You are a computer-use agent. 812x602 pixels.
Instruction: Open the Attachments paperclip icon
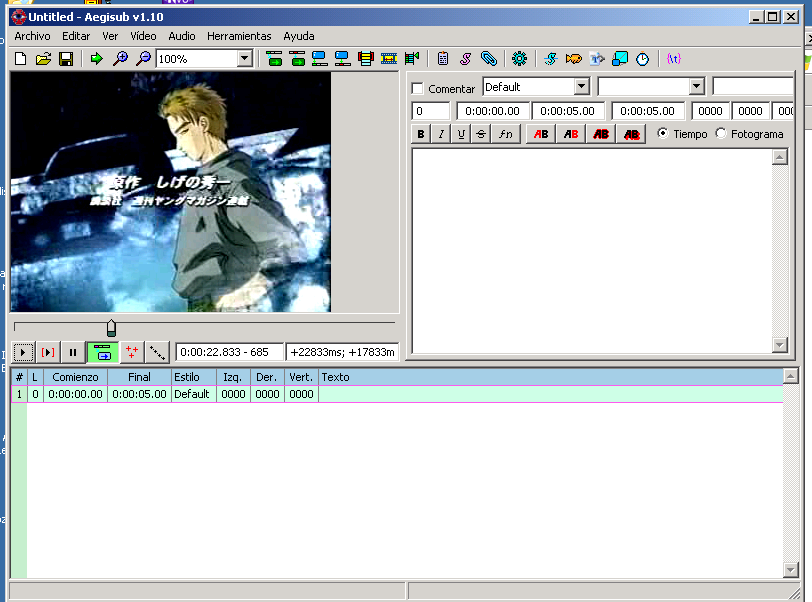(x=488, y=59)
